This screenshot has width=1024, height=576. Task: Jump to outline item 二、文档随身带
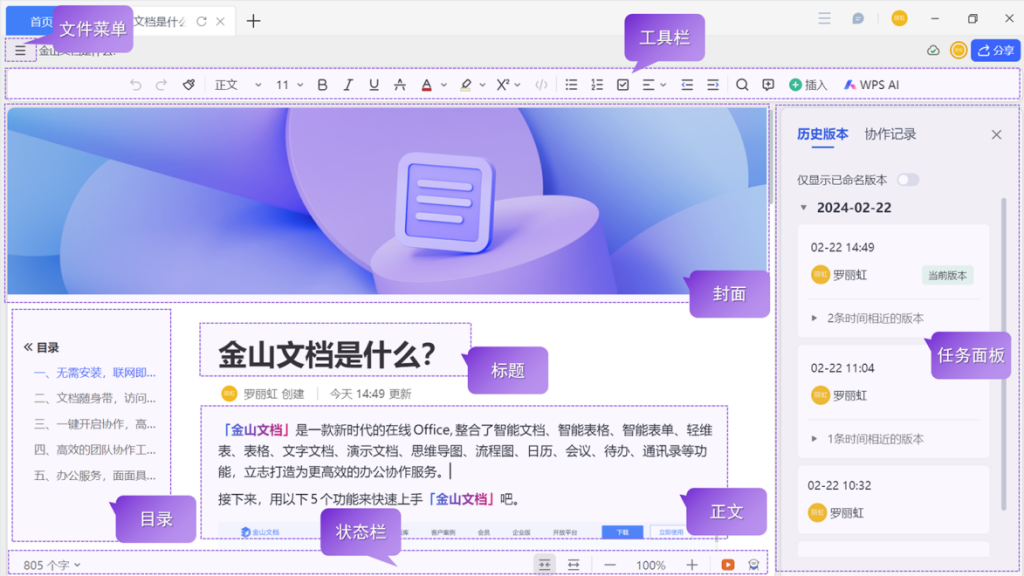95,398
